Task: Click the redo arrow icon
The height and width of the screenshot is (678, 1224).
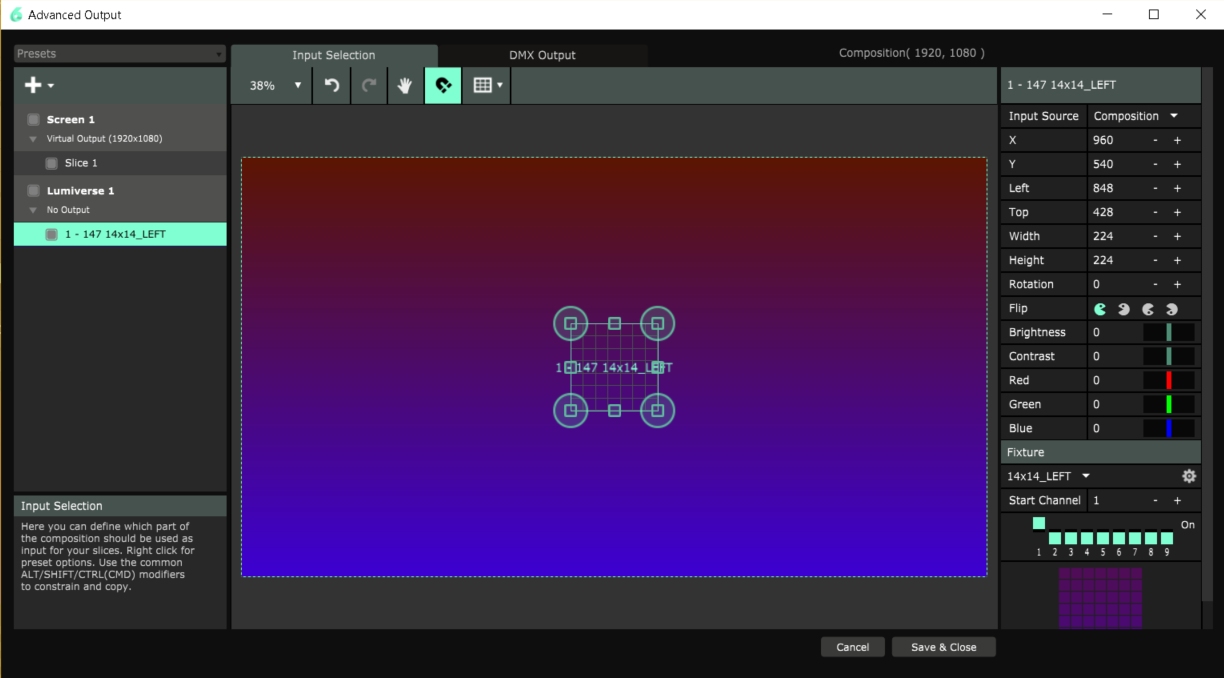Action: pos(367,85)
